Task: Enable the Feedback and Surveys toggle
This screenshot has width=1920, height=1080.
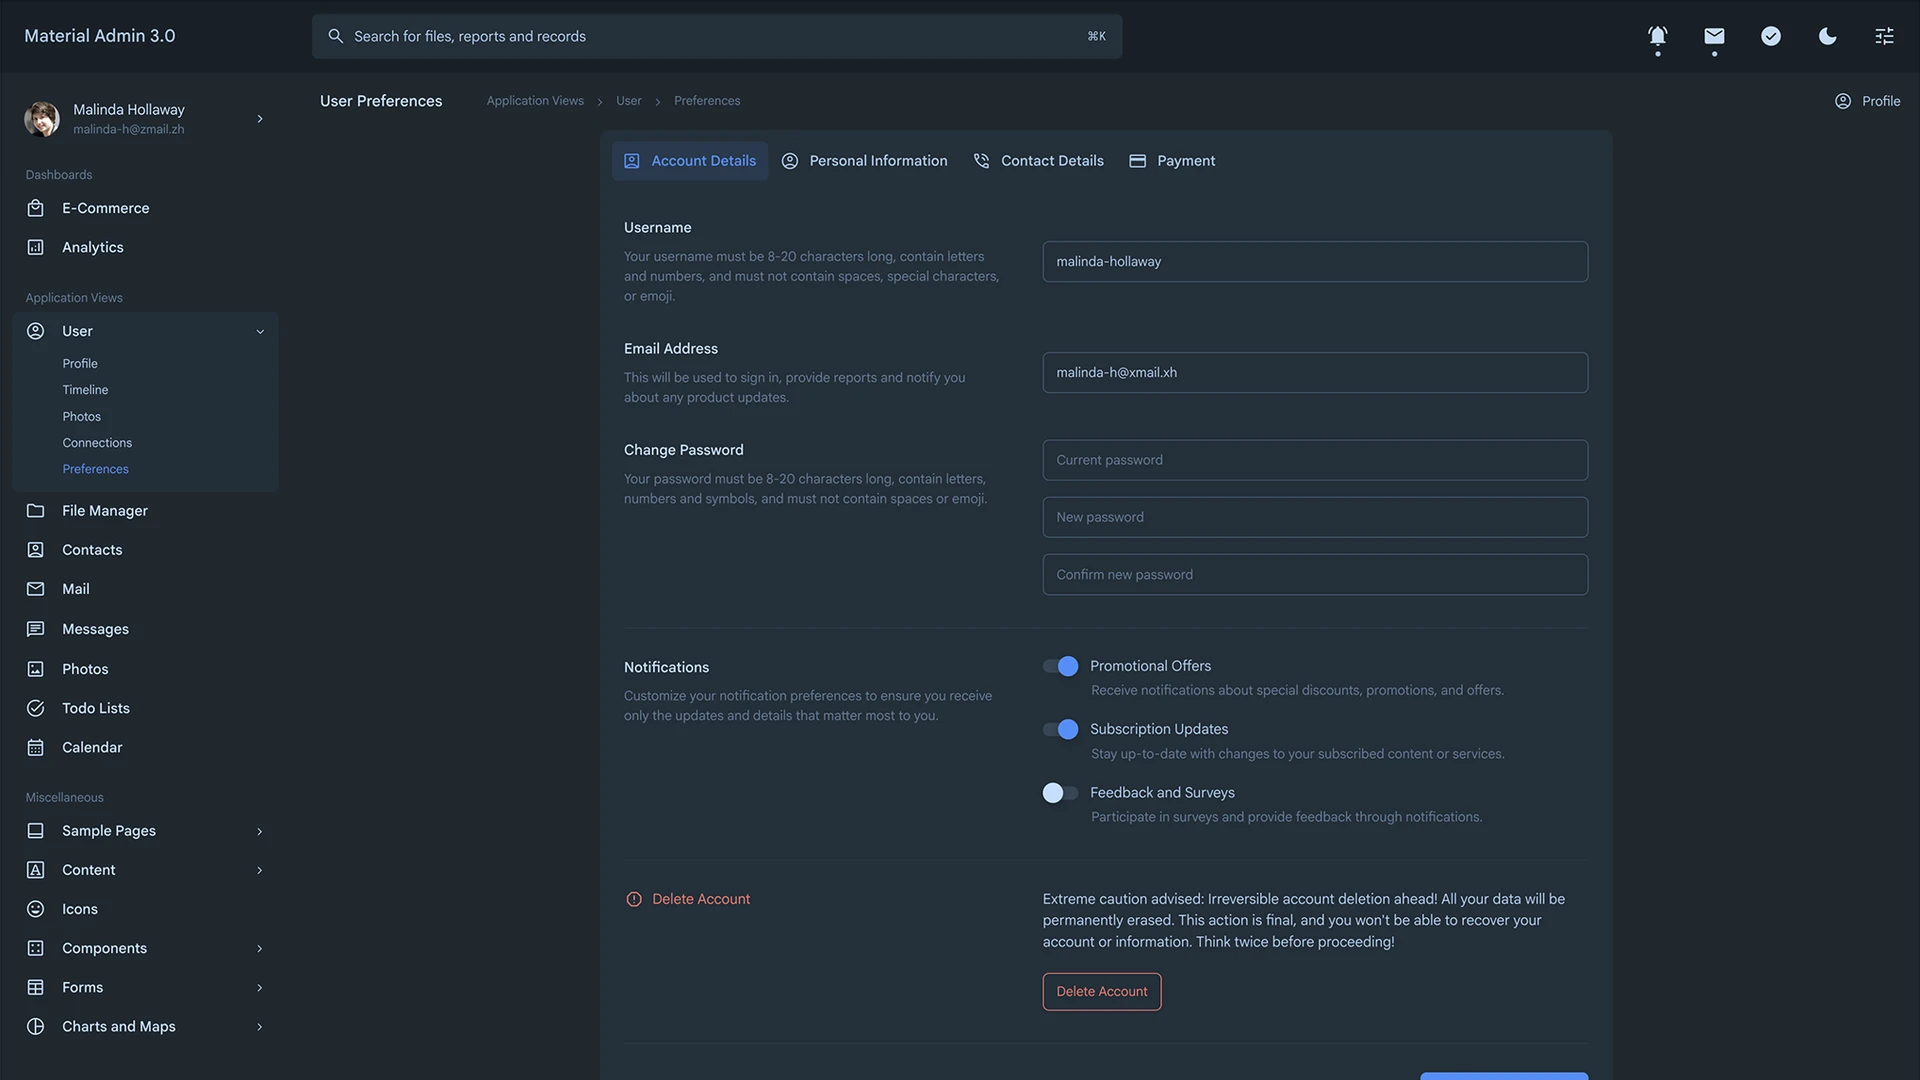Action: click(x=1060, y=793)
